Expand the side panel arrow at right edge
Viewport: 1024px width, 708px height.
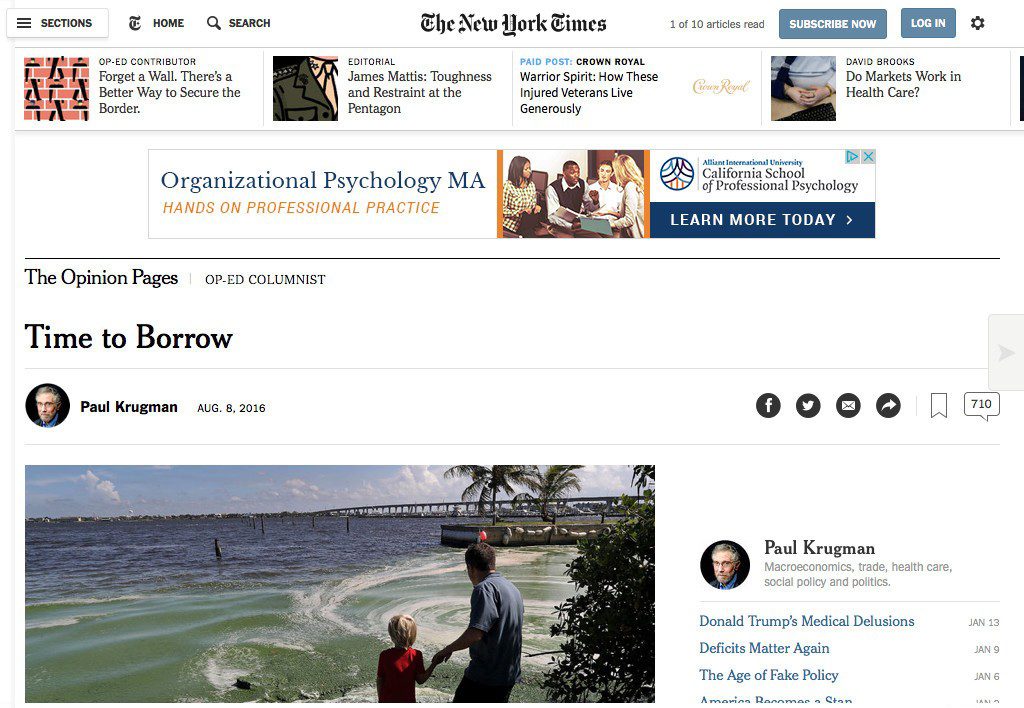click(1006, 353)
